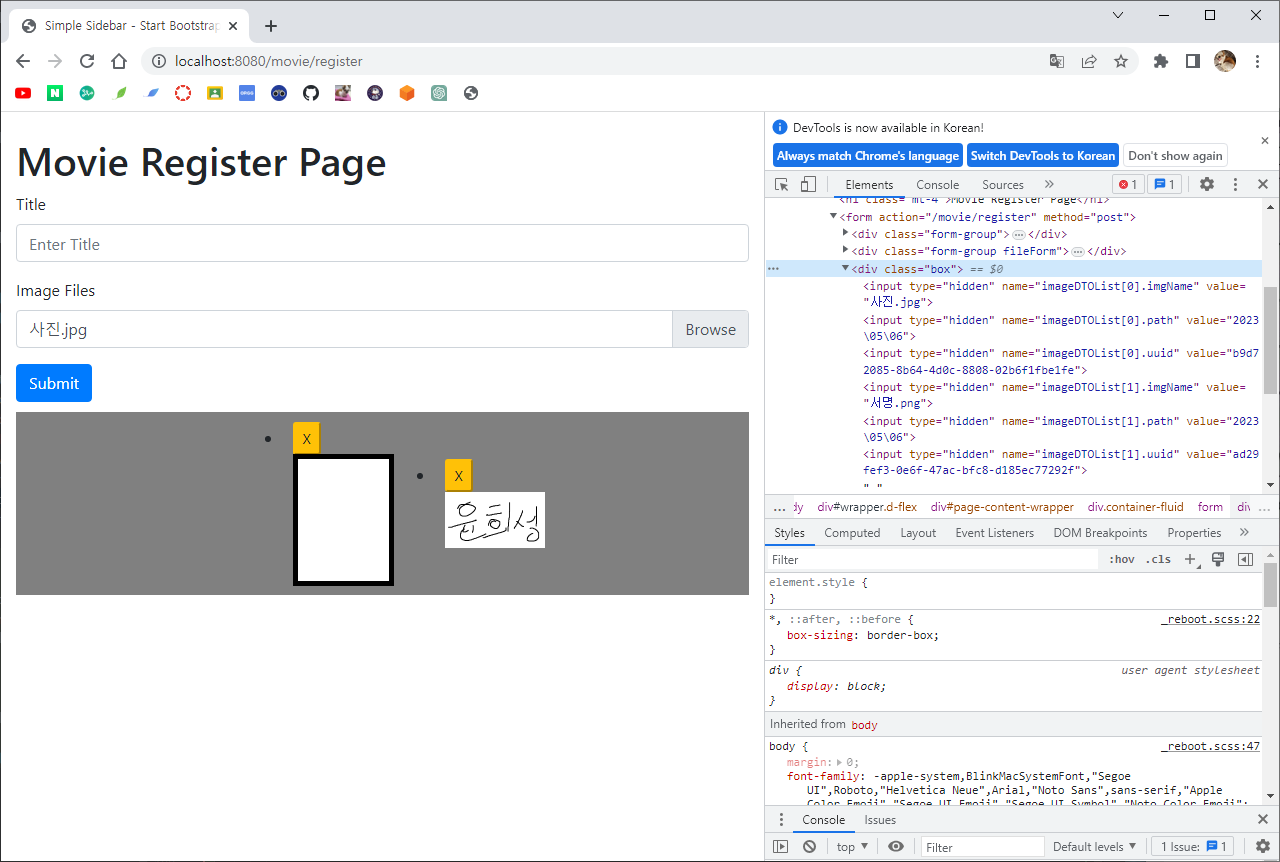The width and height of the screenshot is (1280, 862).
Task: Add a new style rule plus icon
Action: tap(1191, 559)
